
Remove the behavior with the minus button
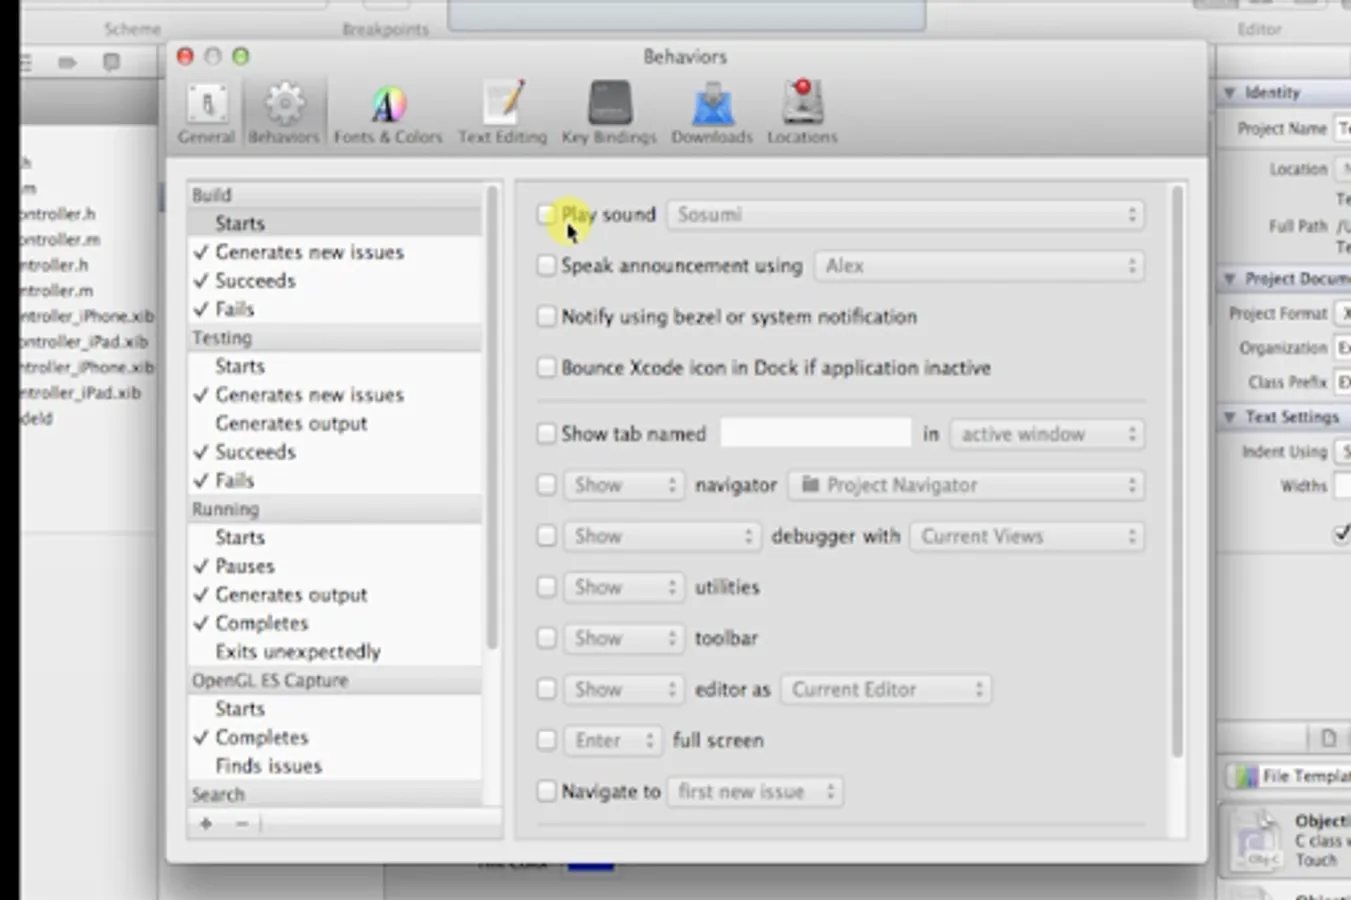click(241, 824)
